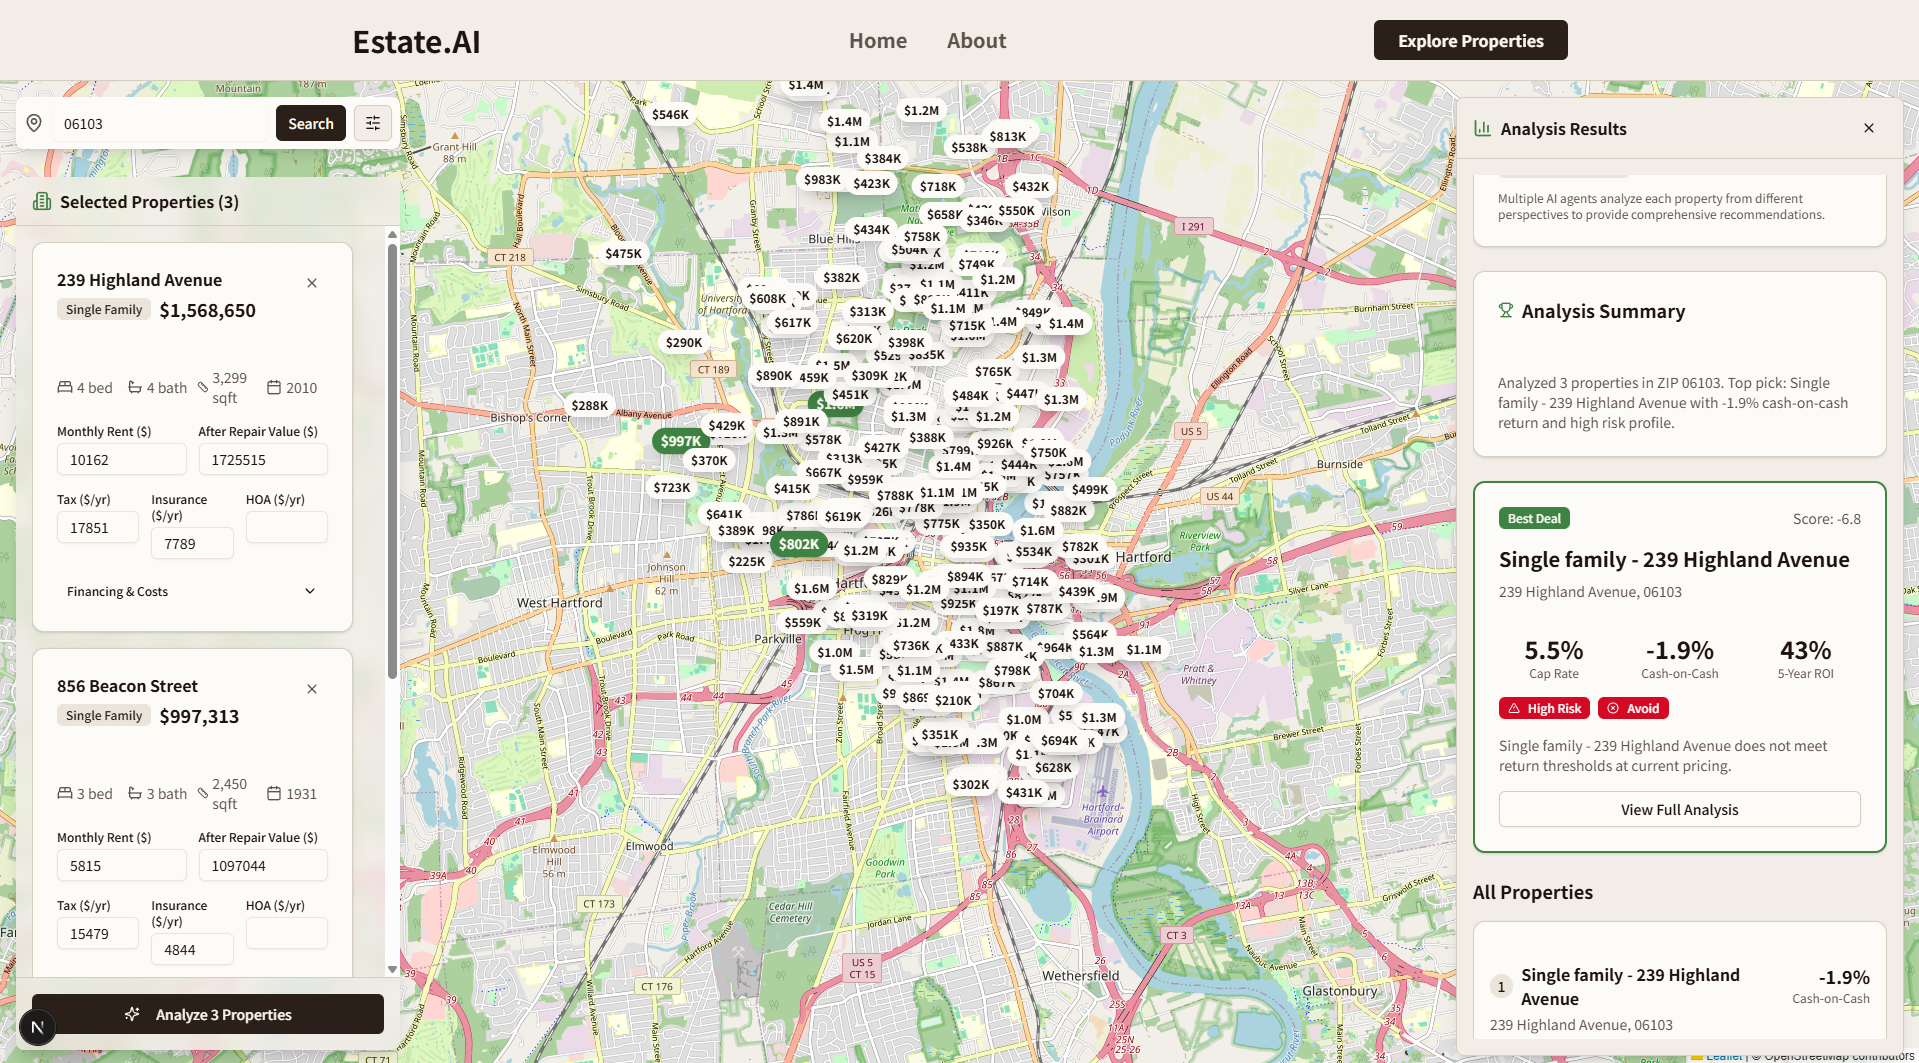Edit After Repair Value field showing 1097044
This screenshot has height=1063, width=1919.
pyautogui.click(x=263, y=866)
